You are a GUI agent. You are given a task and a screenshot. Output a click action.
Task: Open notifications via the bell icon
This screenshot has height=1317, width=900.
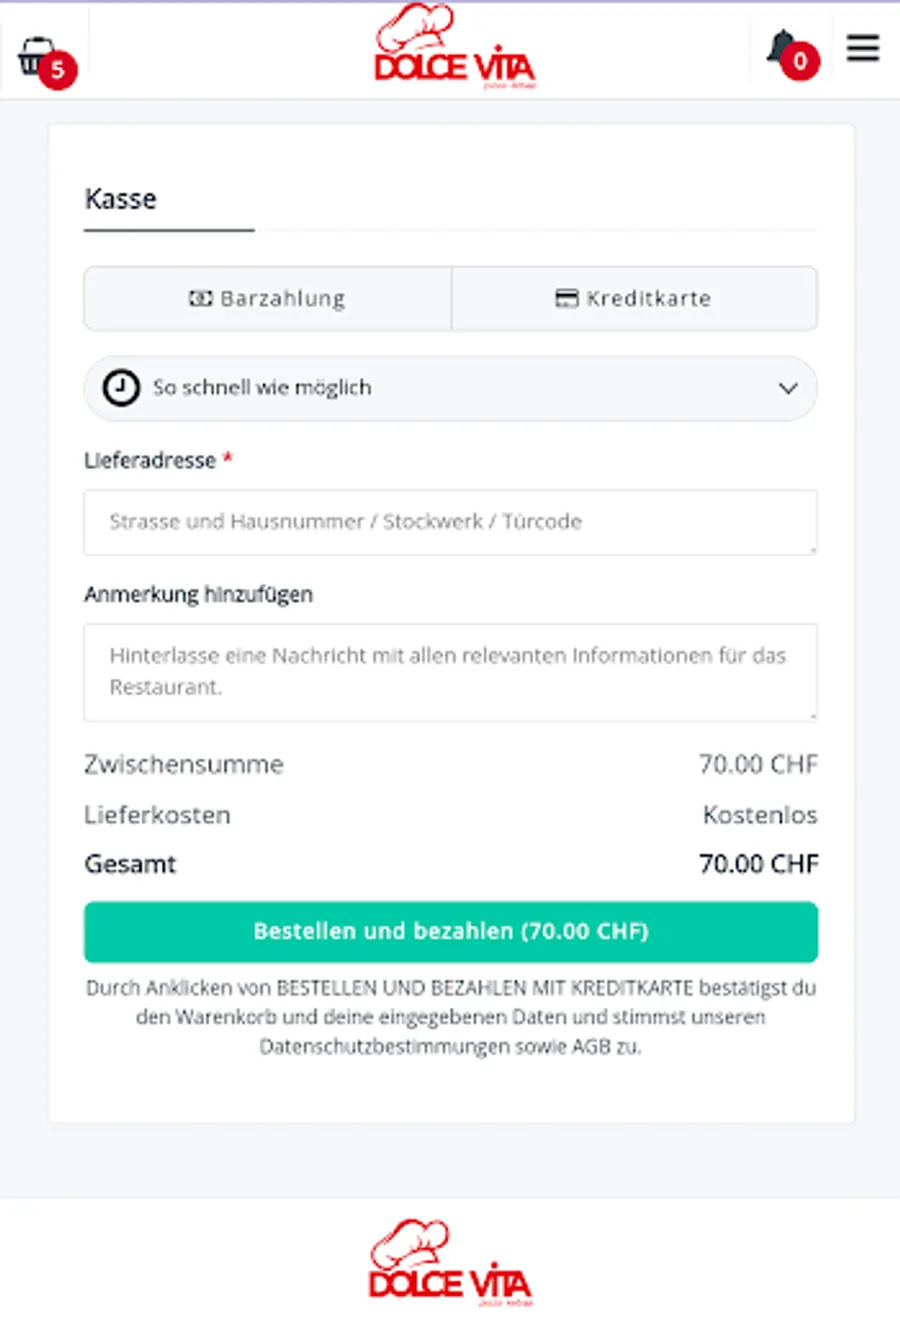782,47
